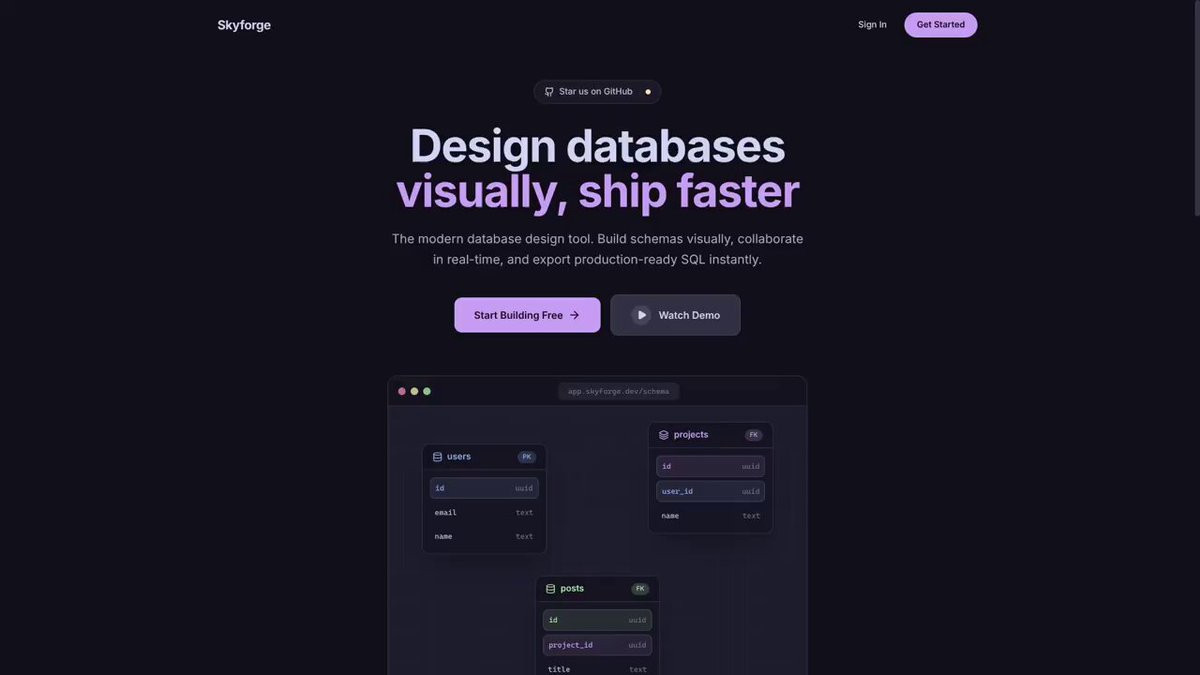Click the database icon on the users table

point(437,457)
